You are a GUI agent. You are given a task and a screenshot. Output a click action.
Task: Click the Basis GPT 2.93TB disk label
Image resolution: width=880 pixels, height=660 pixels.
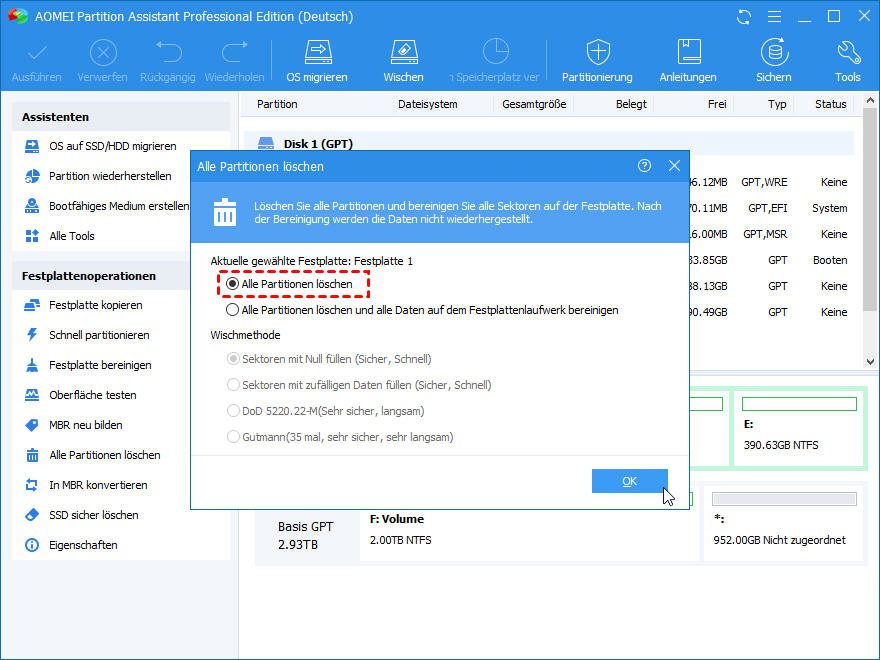305,535
